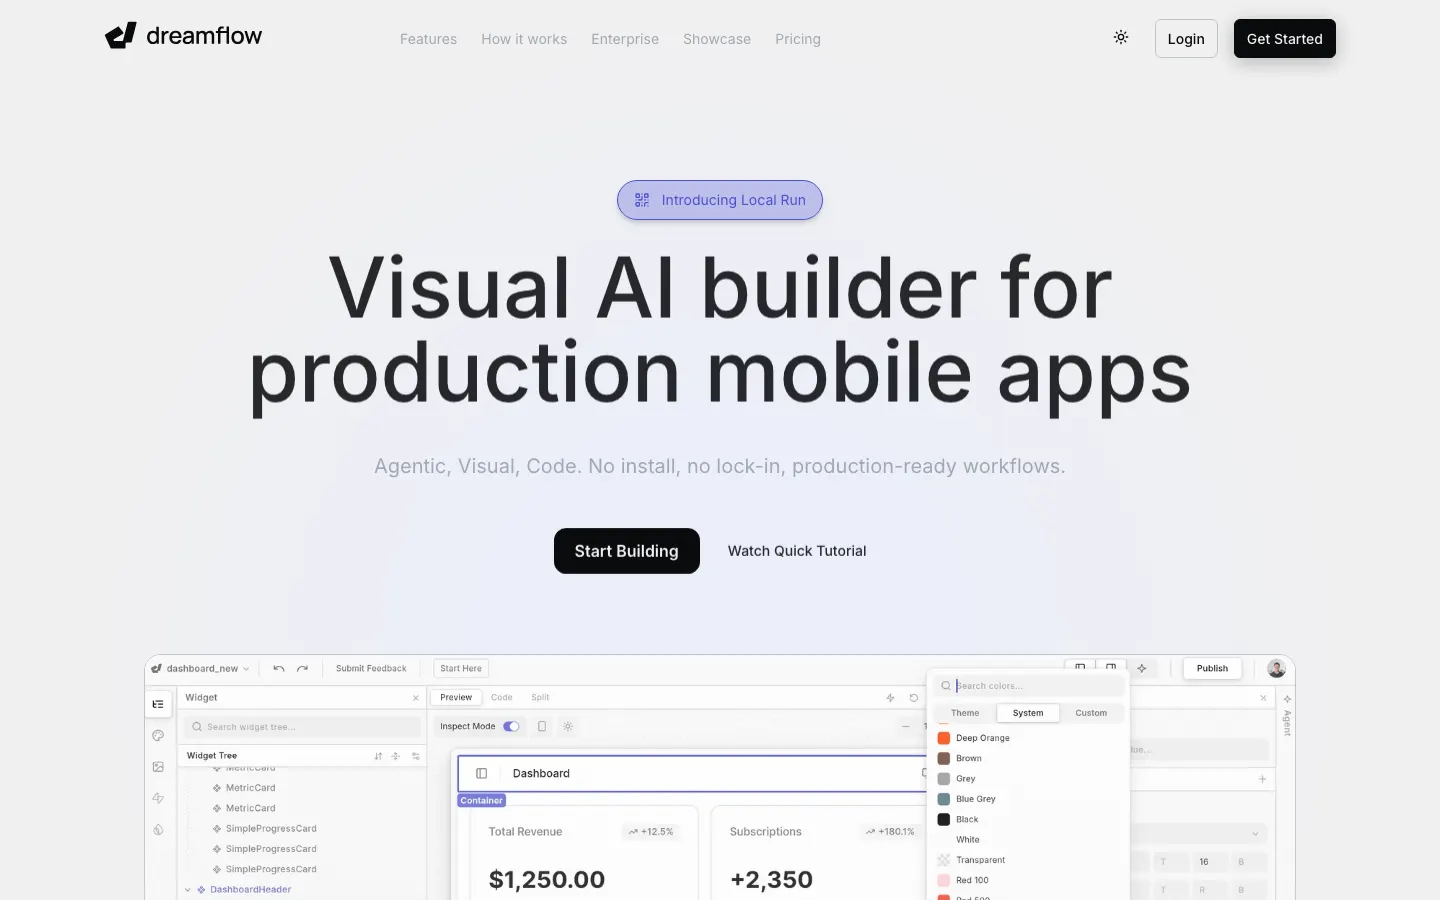Open the theme palette icon in the sidebar
The width and height of the screenshot is (1440, 900).
[x=158, y=736]
